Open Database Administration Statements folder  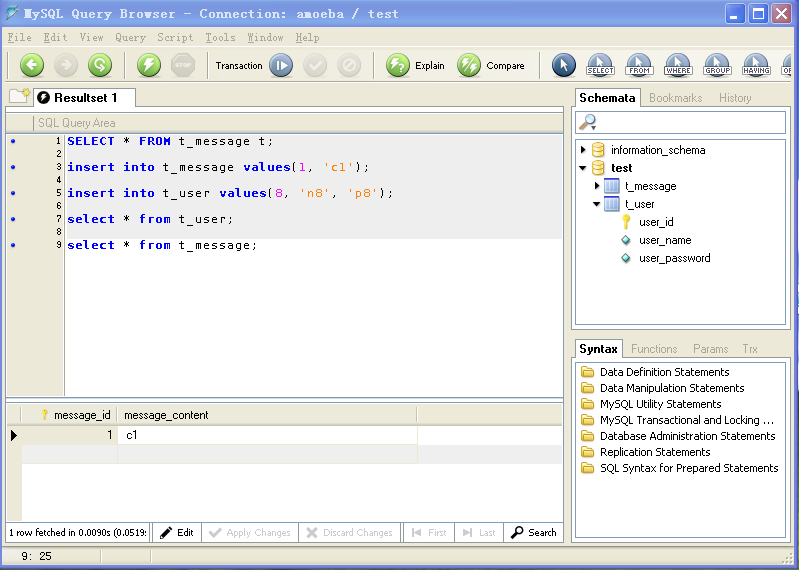[678, 436]
